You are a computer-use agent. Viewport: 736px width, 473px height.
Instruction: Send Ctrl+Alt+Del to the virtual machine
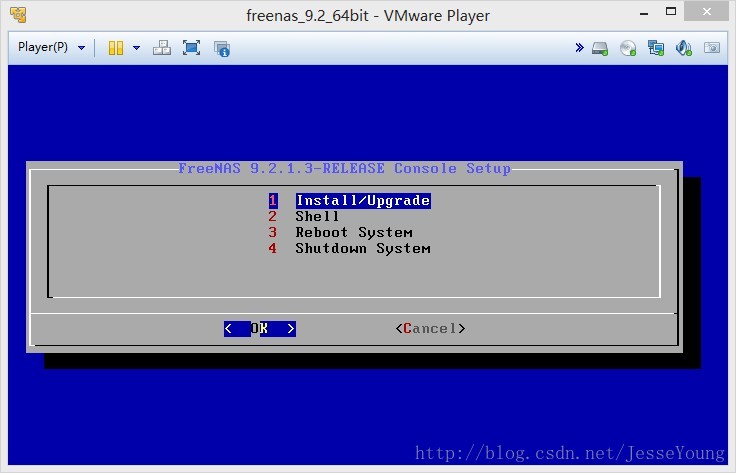(x=162, y=48)
